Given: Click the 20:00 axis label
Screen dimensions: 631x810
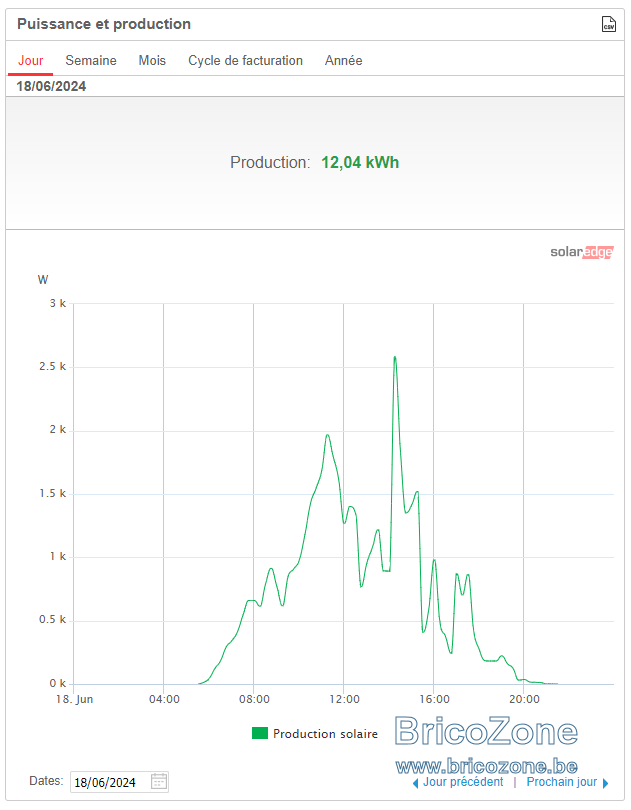Looking at the screenshot, I should pyautogui.click(x=524, y=699).
